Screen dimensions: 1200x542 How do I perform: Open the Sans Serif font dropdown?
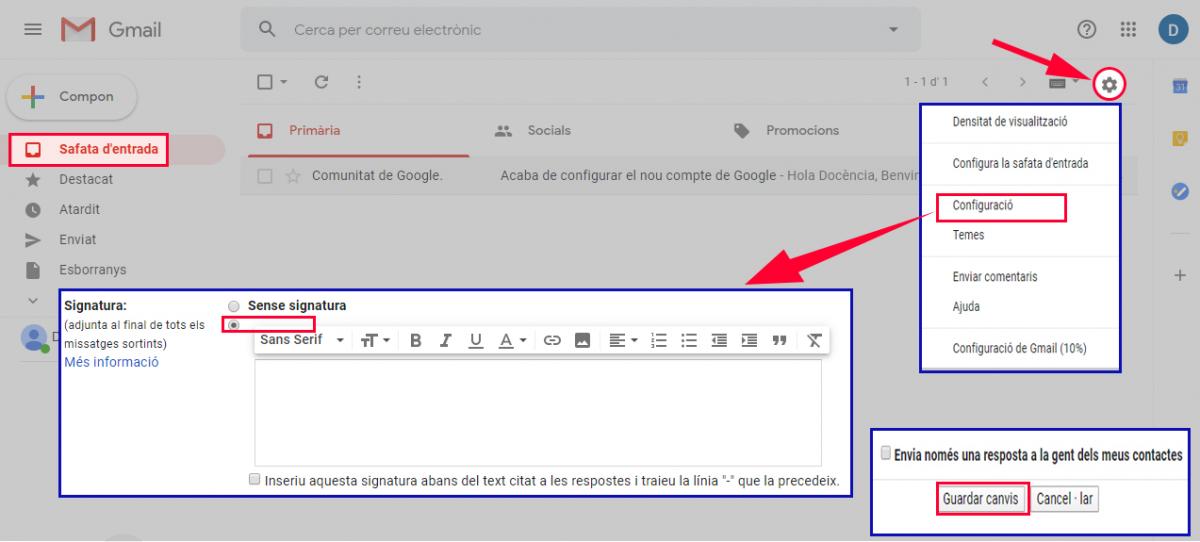(x=301, y=341)
